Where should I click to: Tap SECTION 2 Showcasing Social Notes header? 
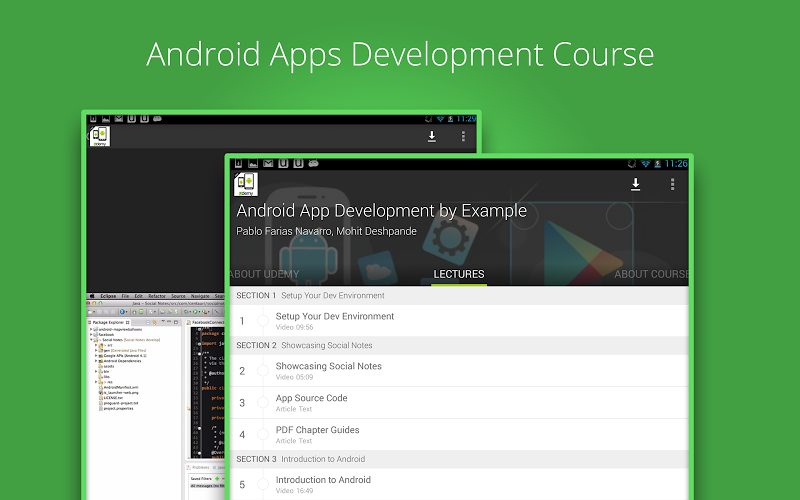(x=459, y=345)
